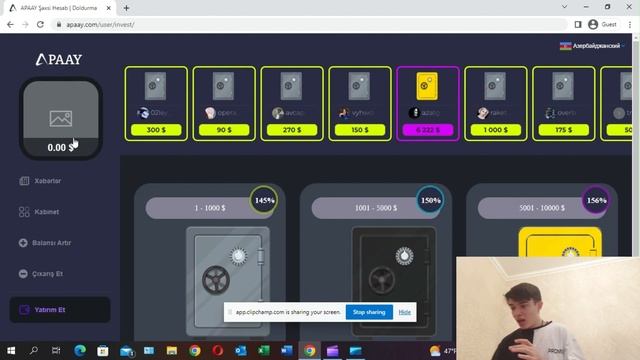Viewport: 640px width, 360px height.
Task: Open Outlook from the taskbar
Action: (x=240, y=351)
